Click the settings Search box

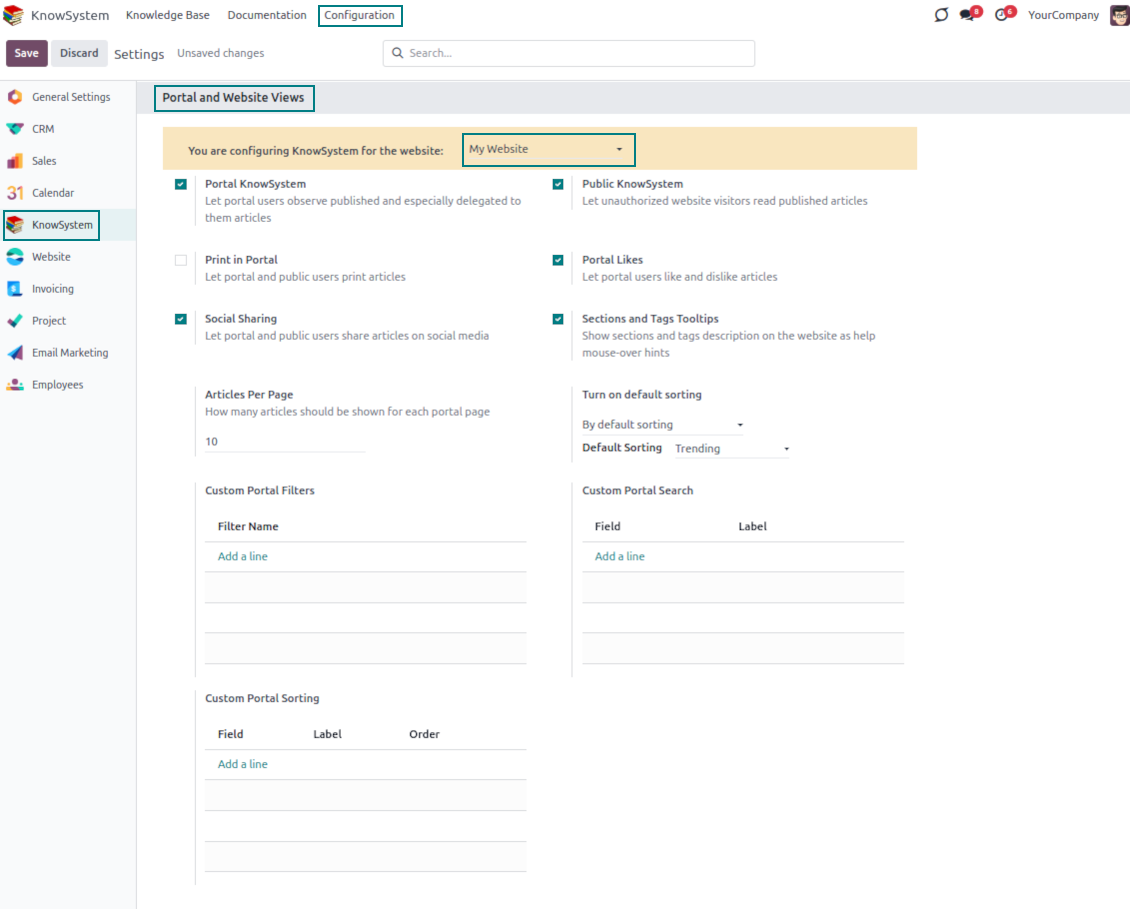coord(570,53)
